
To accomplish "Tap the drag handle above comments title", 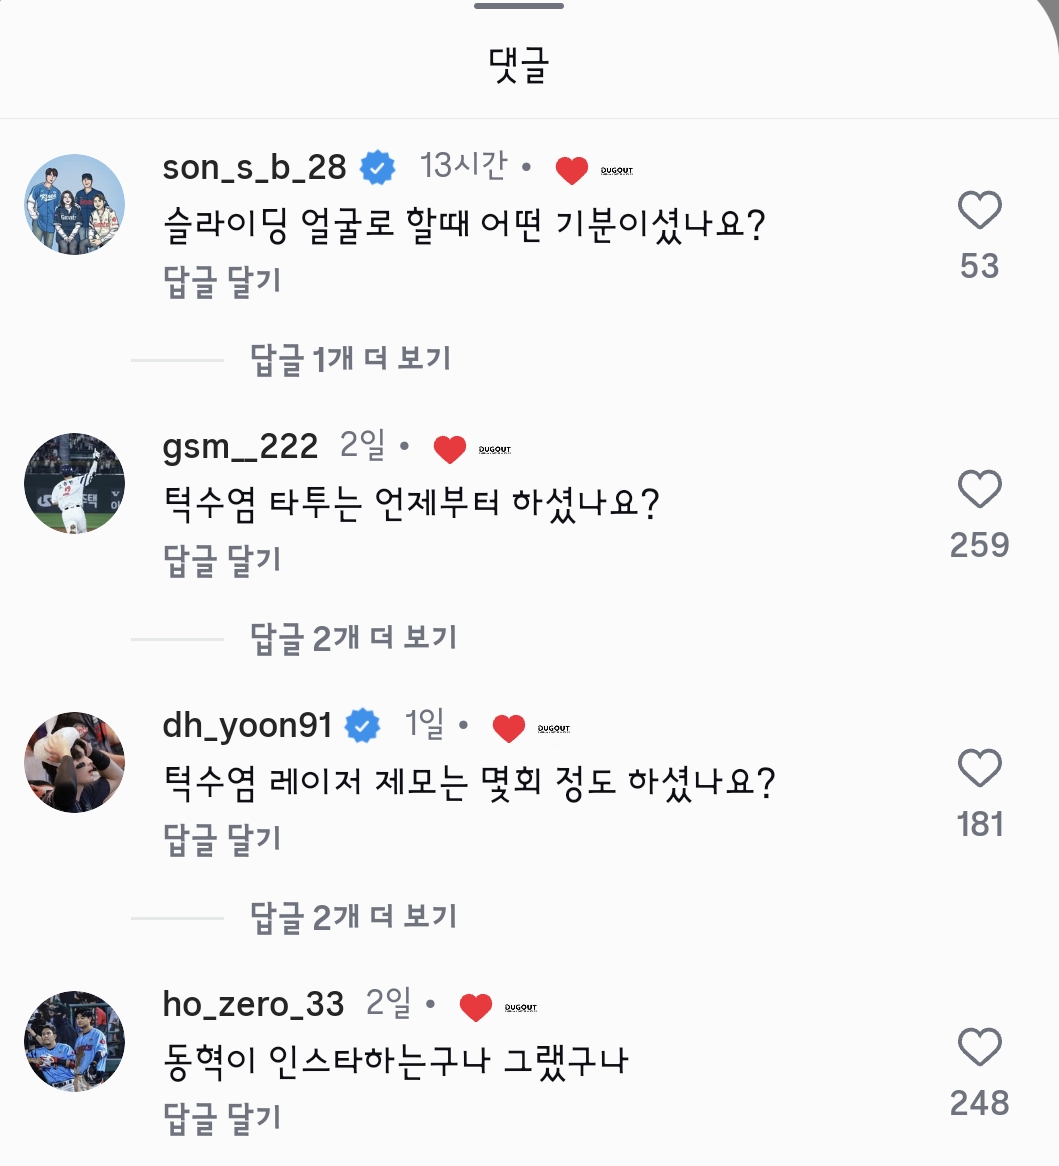I will click(519, 7).
